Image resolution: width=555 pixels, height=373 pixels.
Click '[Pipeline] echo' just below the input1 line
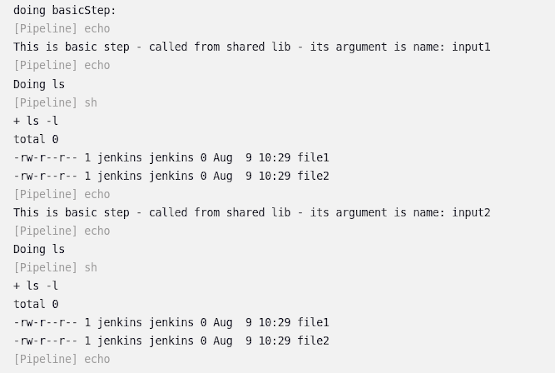(62, 65)
